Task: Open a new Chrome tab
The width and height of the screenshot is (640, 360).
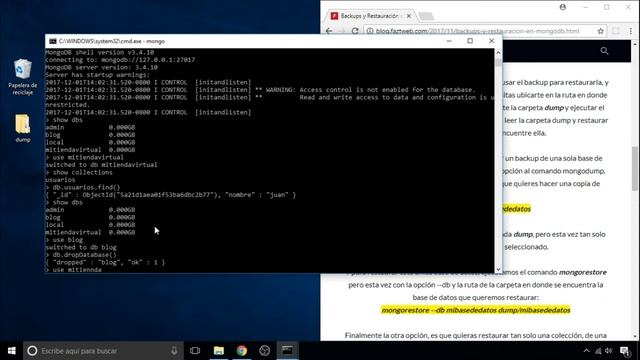Action: (426, 16)
